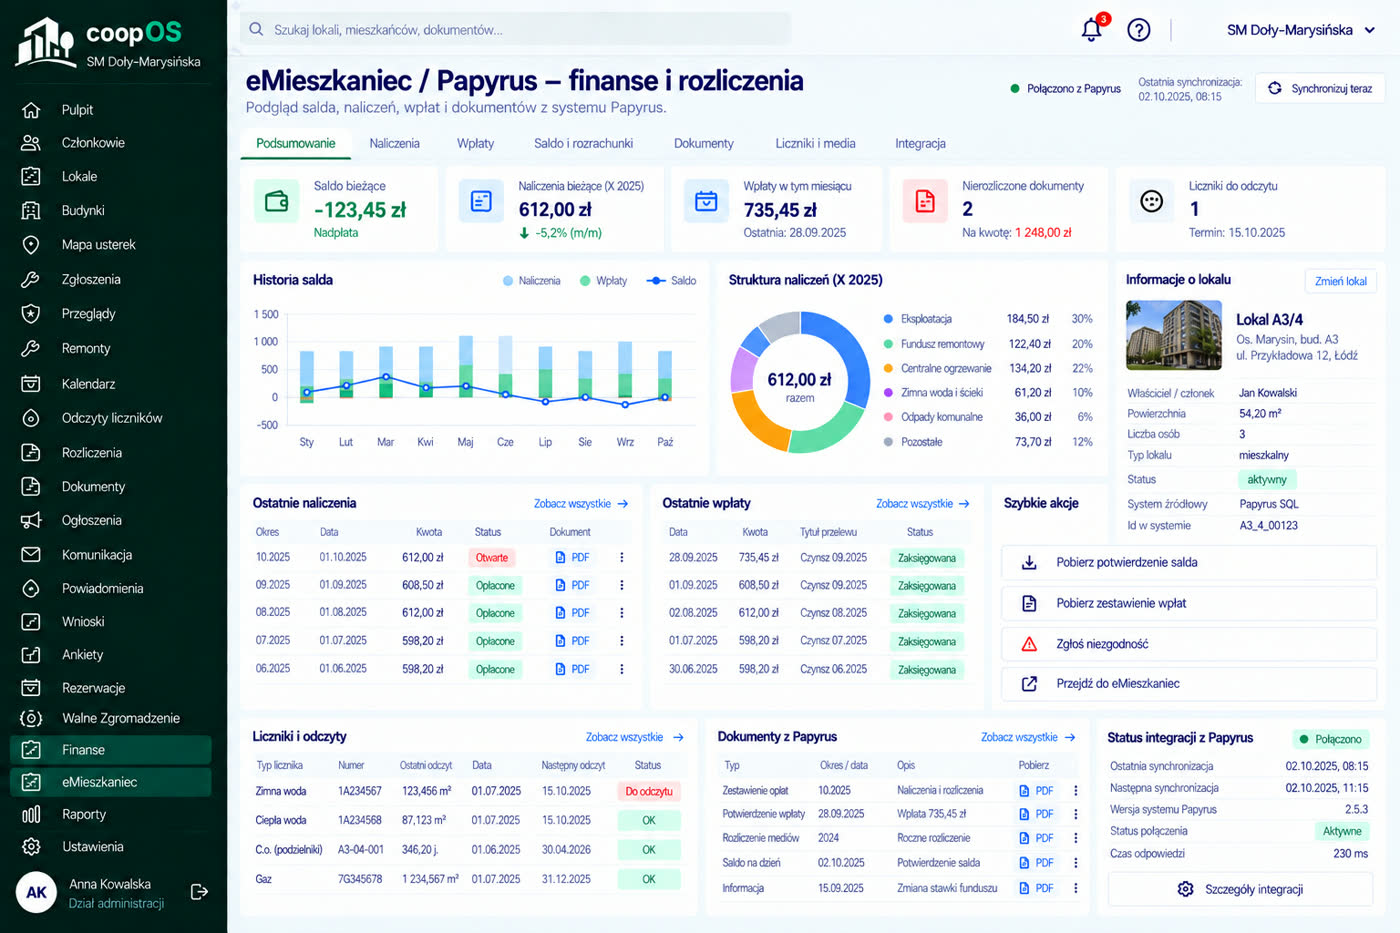Open Ogłoszenia megaphone icon

point(31,520)
